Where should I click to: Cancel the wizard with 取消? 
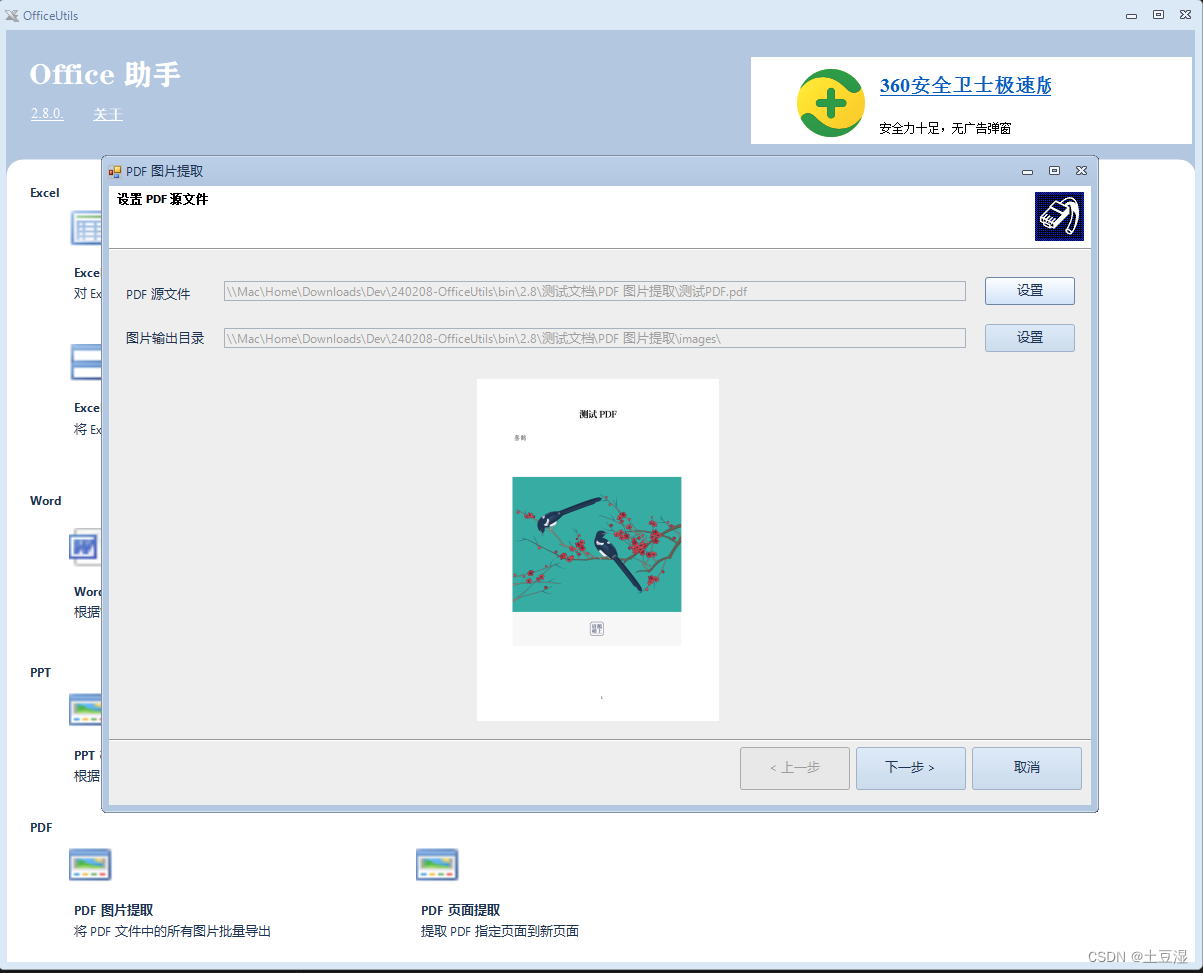coord(1027,768)
